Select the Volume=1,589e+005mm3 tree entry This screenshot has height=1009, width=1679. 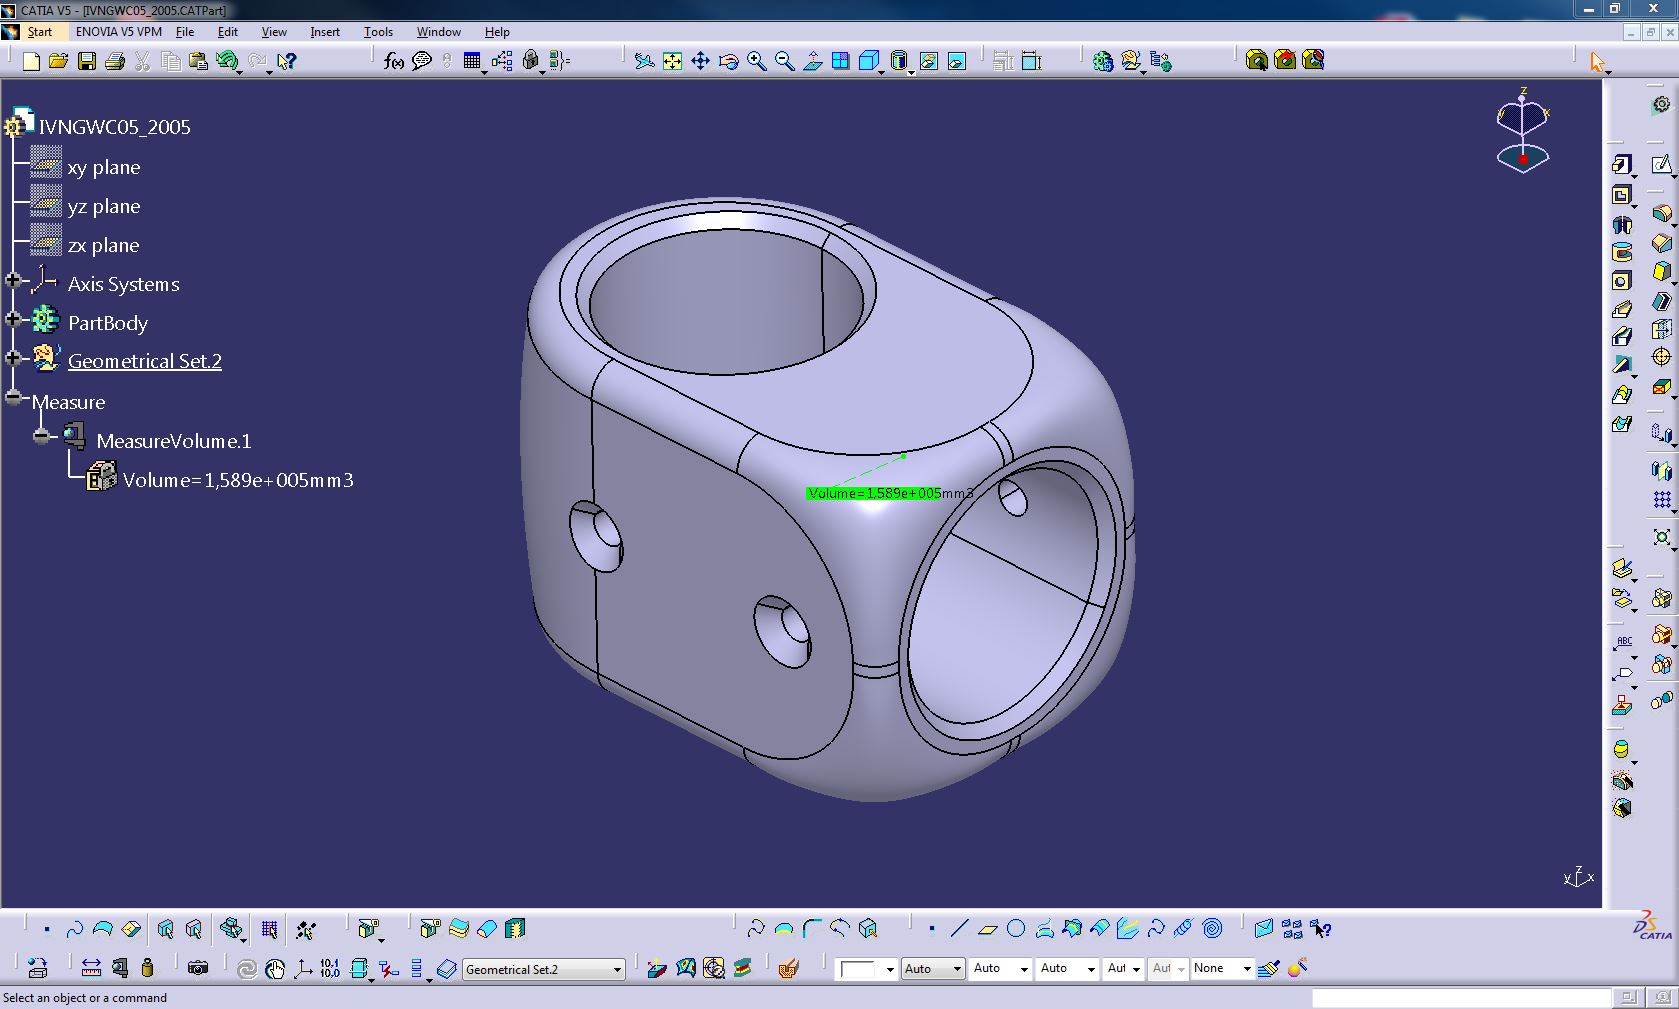pos(238,480)
